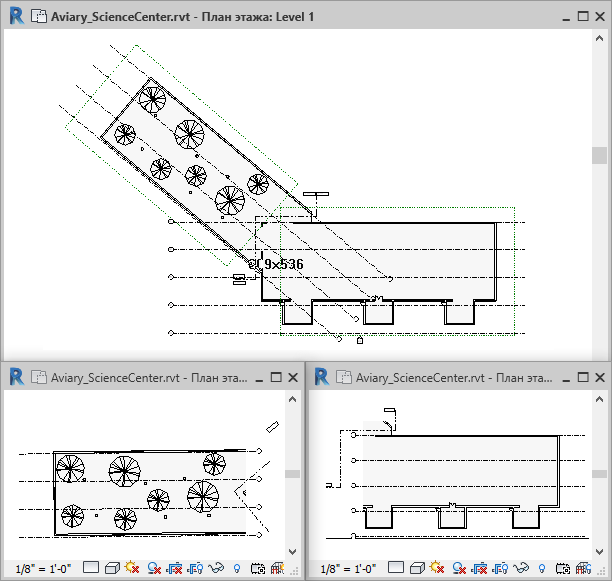Image resolution: width=612 pixels, height=581 pixels.
Task: Open view scale list in bottom-left view
Action: coord(43,569)
